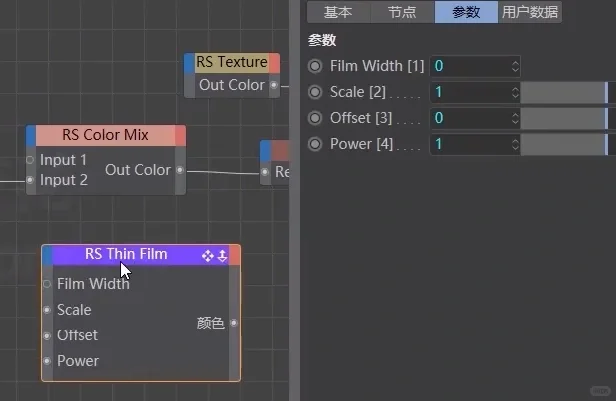Select the 参数 tab
The image size is (616, 401).
[466, 12]
